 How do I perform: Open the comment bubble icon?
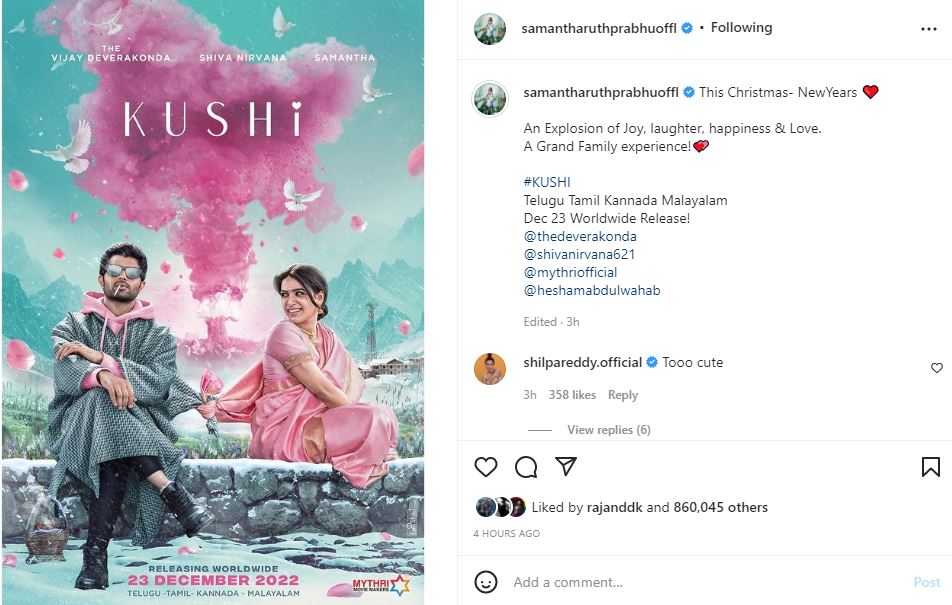coord(526,467)
